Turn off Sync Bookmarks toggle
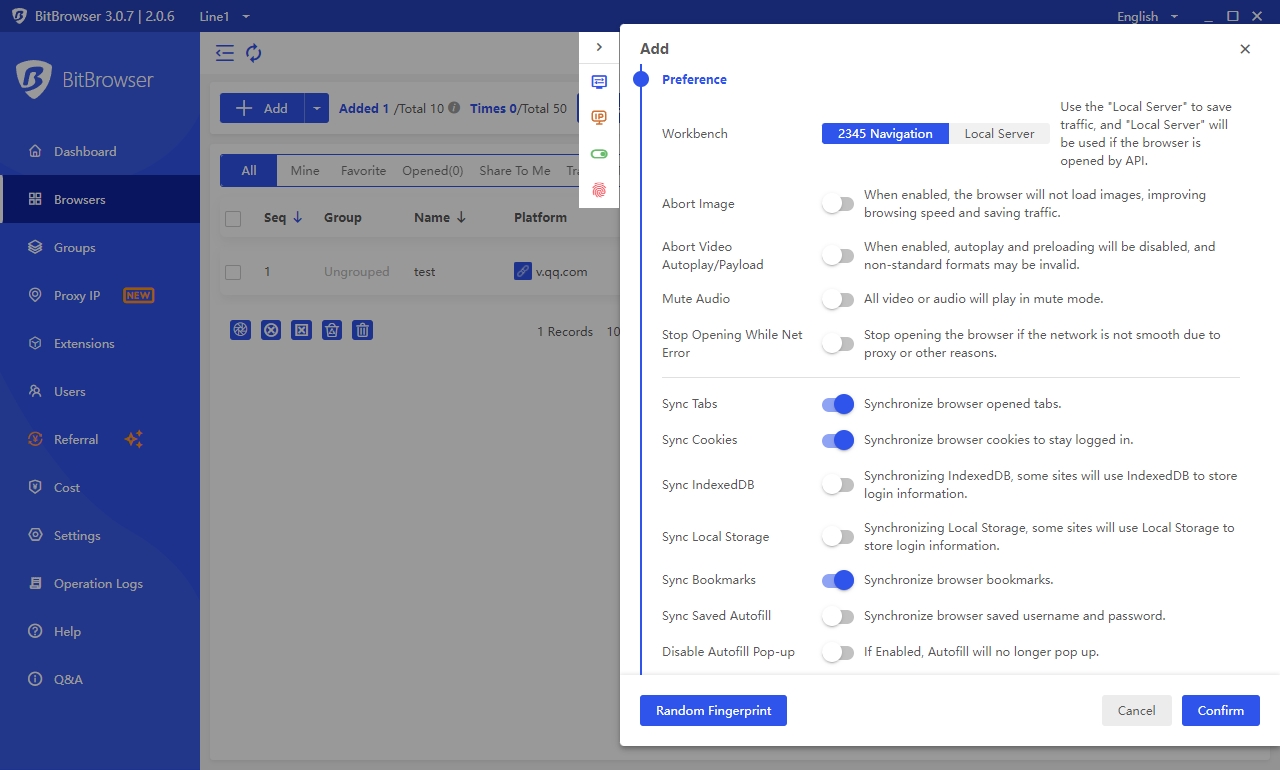This screenshot has width=1280, height=770. coord(838,580)
